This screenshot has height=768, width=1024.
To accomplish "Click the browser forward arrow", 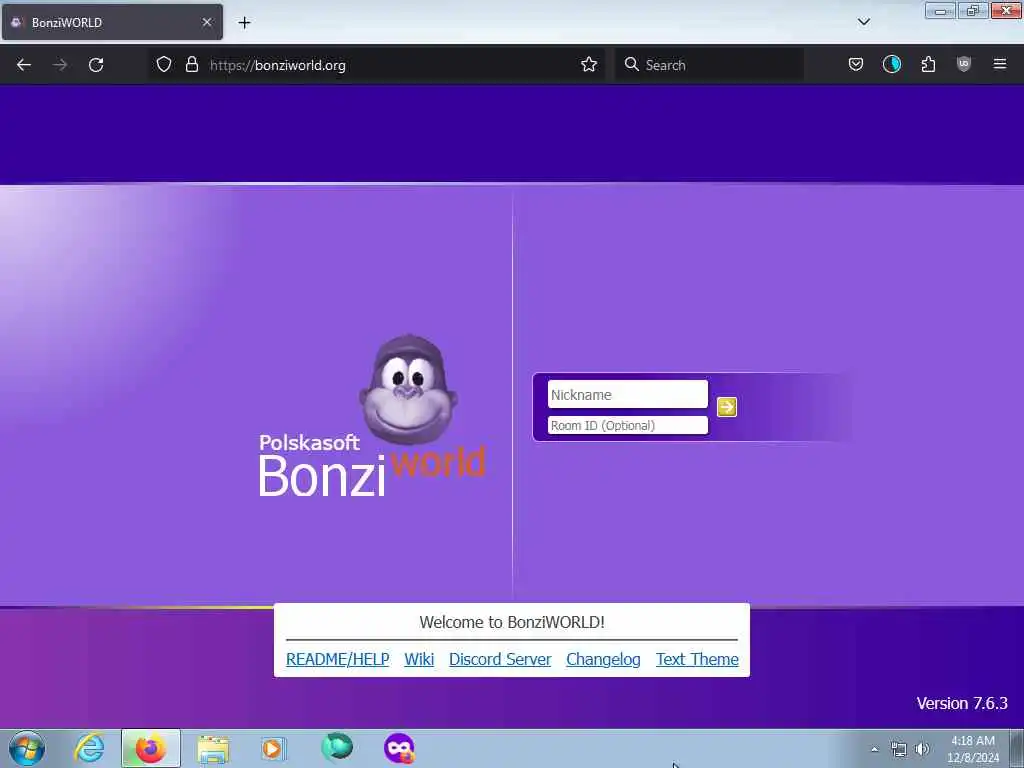I will tap(60, 65).
